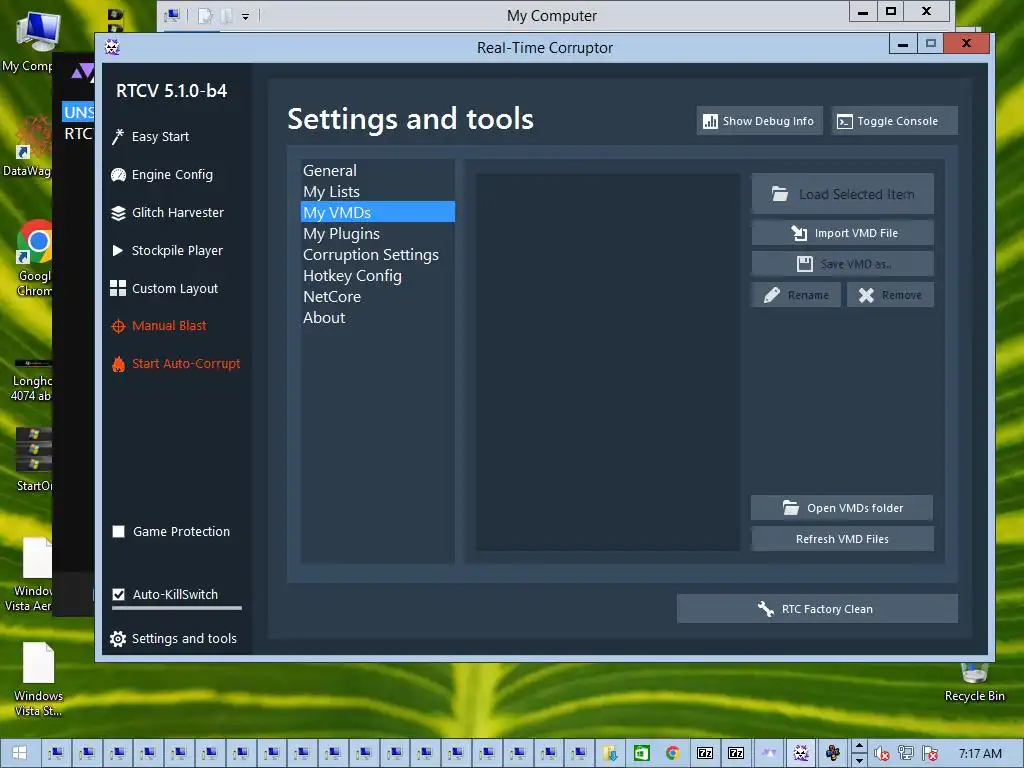Image resolution: width=1024 pixels, height=768 pixels.
Task: Click Refresh VMD Files button
Action: pos(842,539)
